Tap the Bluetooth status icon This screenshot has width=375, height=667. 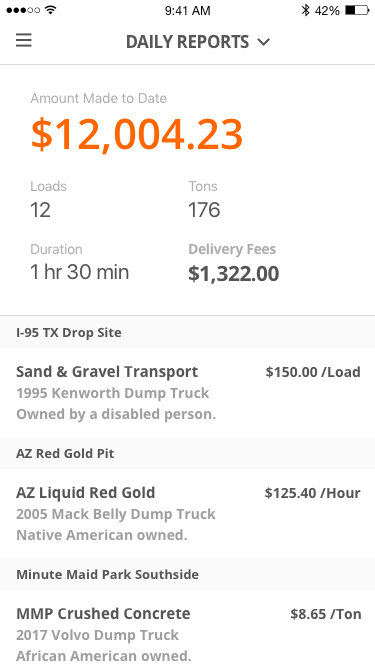pyautogui.click(x=305, y=10)
